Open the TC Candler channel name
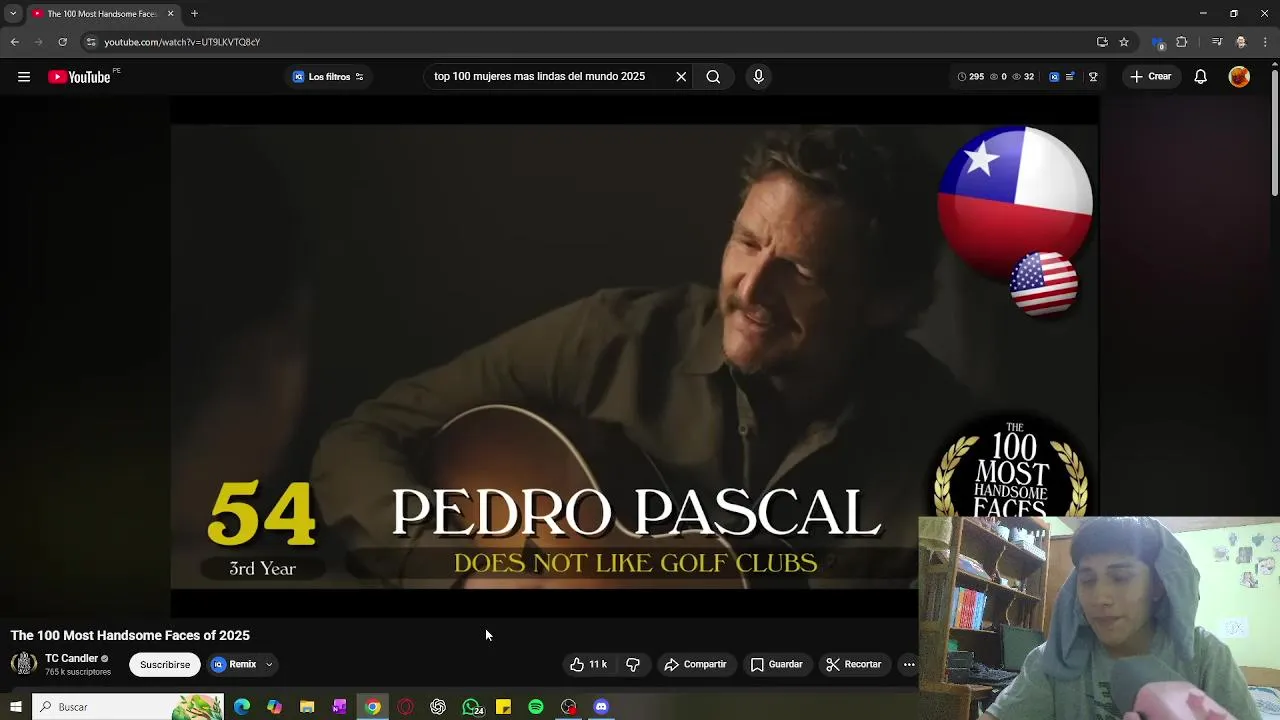Viewport: 1280px width, 720px height. click(x=71, y=658)
